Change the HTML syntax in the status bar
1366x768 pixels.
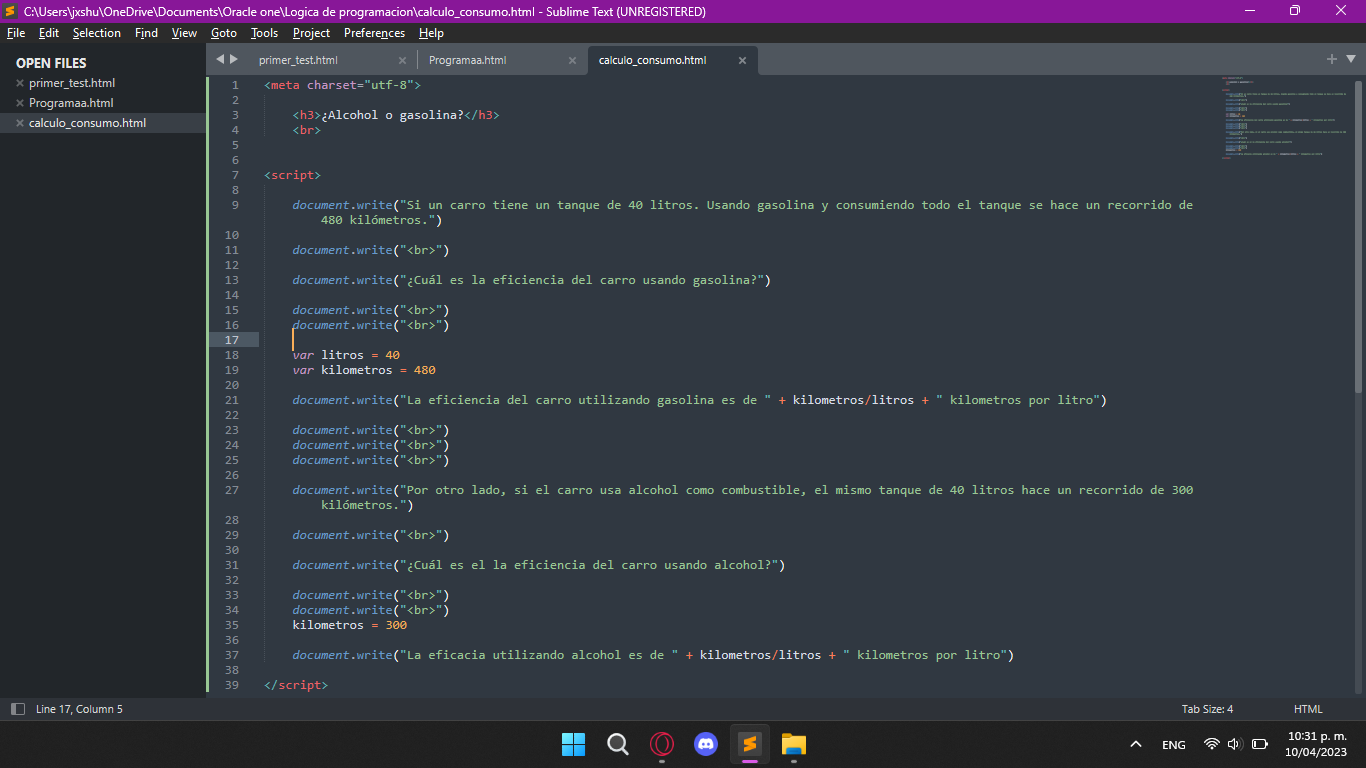click(1308, 709)
